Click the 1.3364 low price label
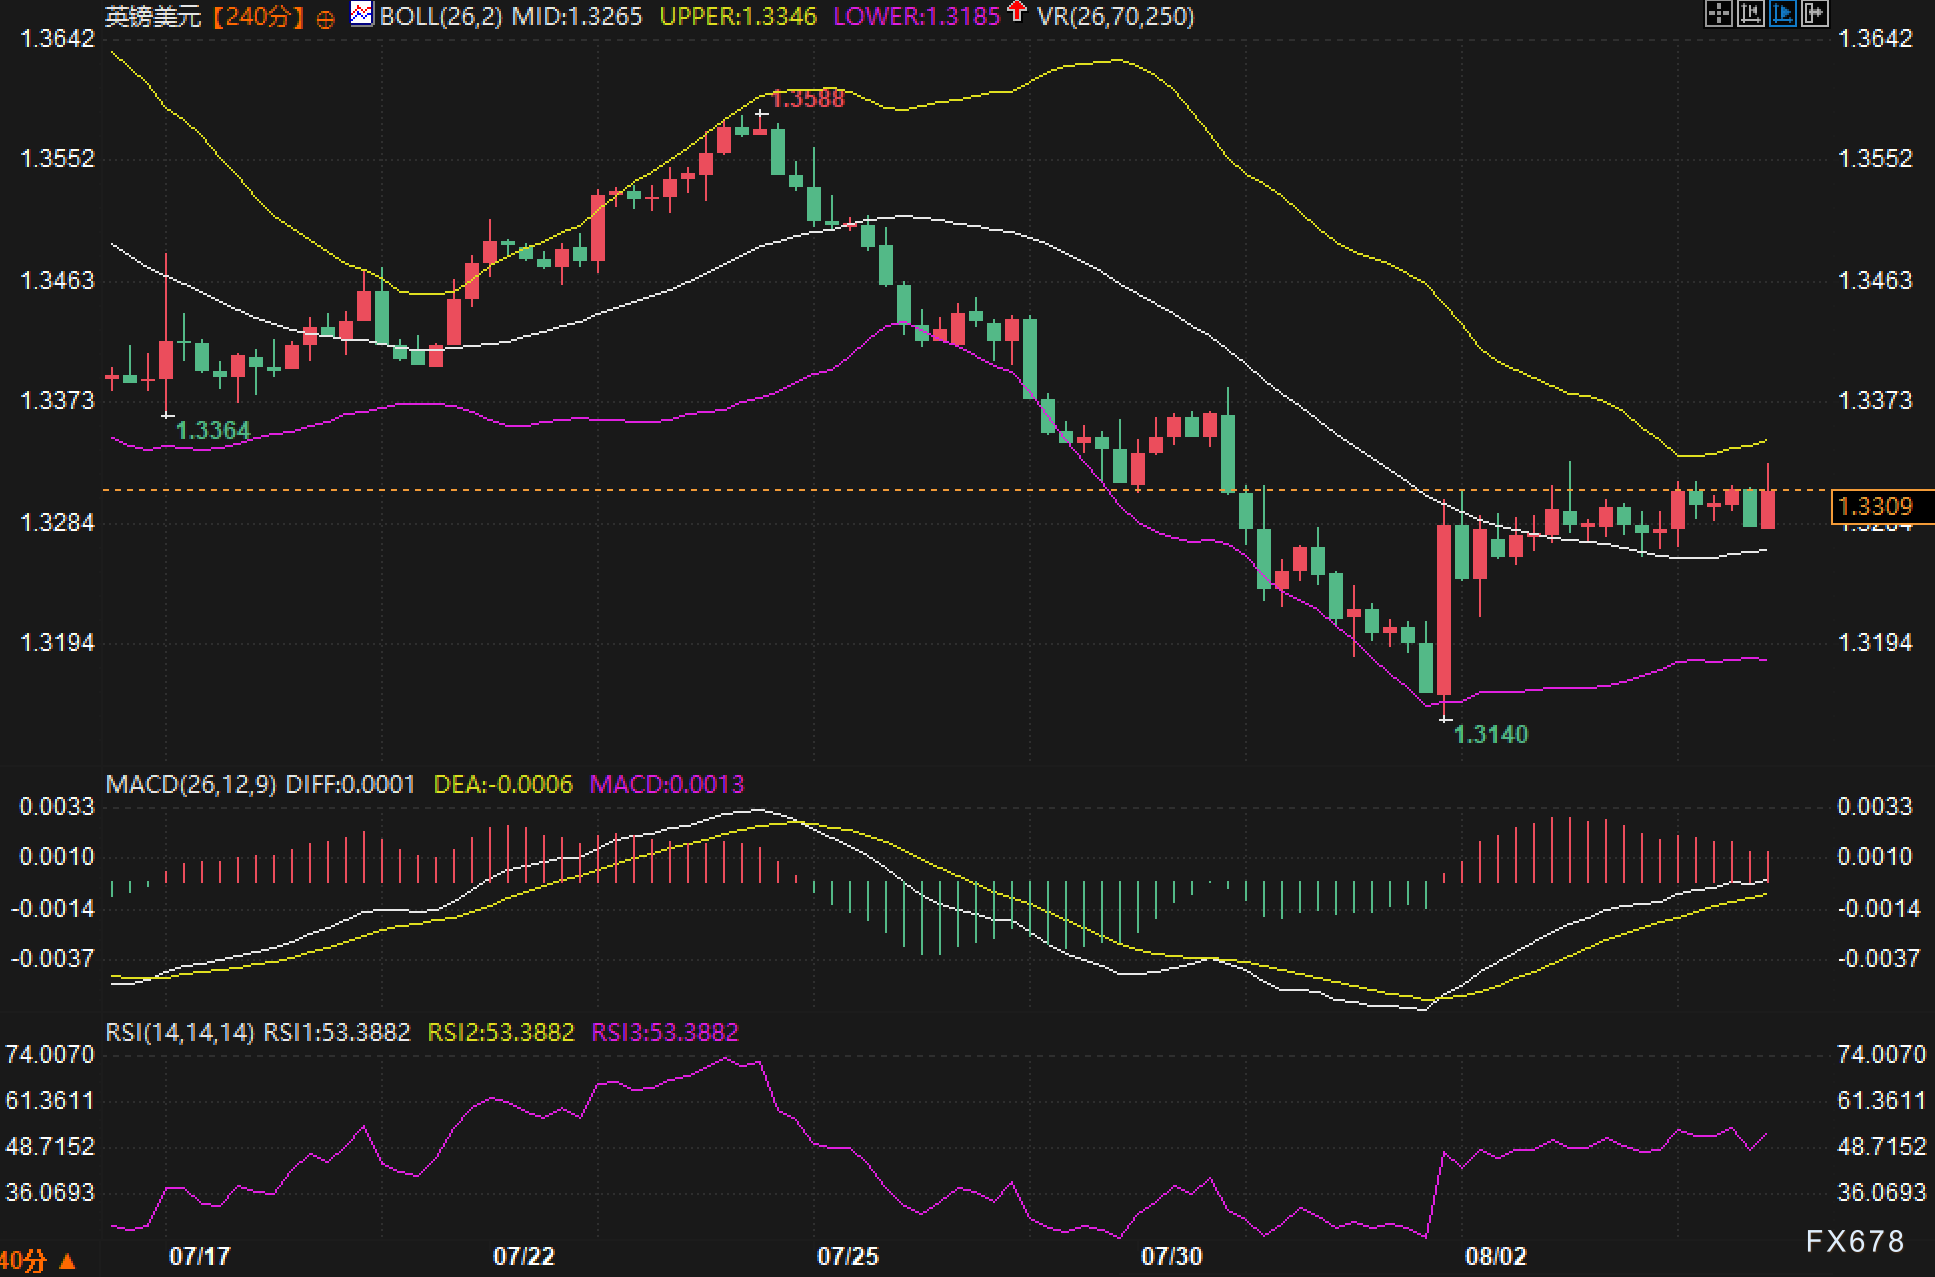The width and height of the screenshot is (1935, 1277). pyautogui.click(x=212, y=430)
